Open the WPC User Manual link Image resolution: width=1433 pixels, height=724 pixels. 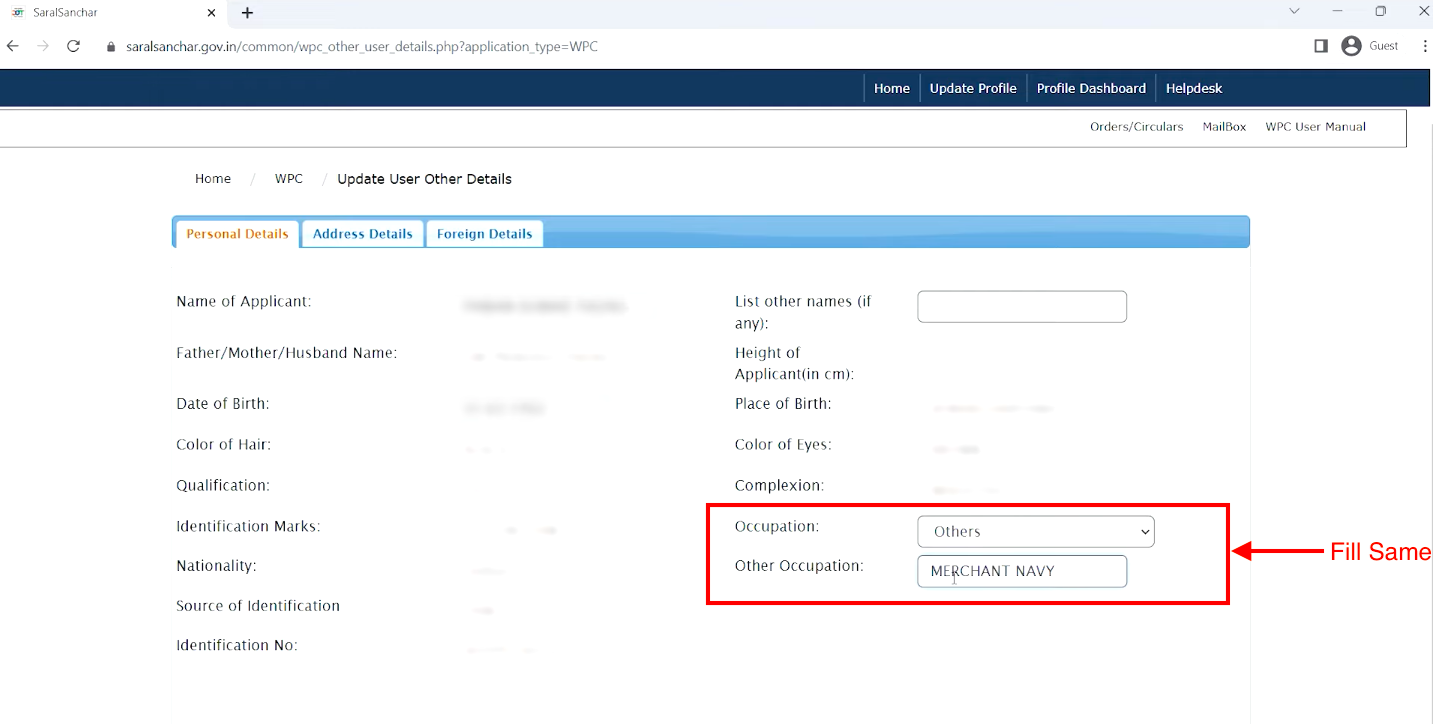(x=1315, y=127)
